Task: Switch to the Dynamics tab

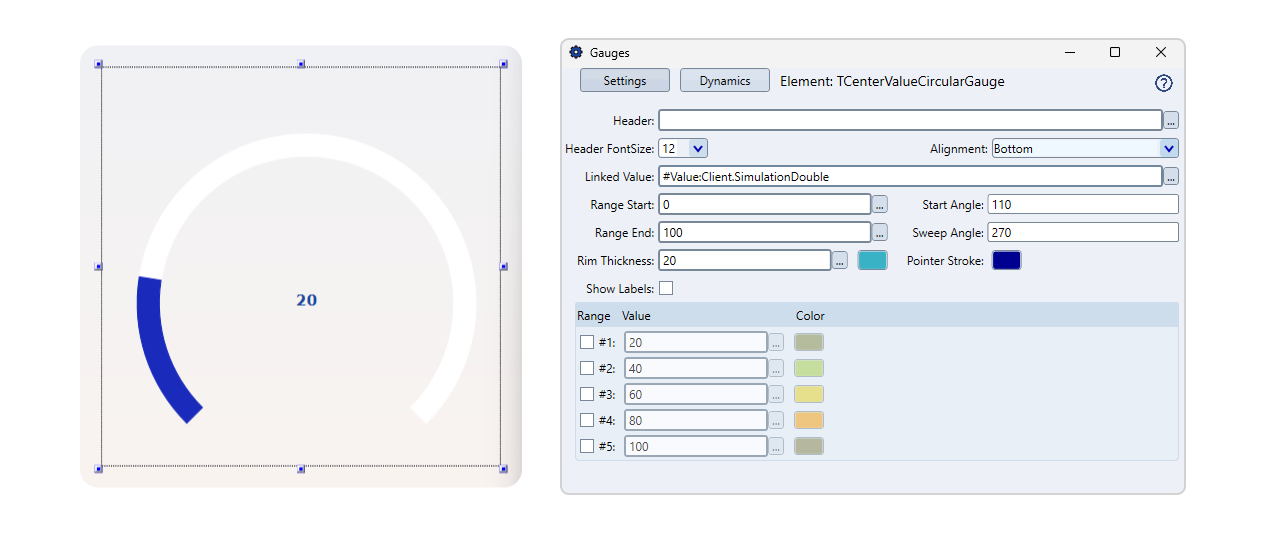Action: (724, 81)
